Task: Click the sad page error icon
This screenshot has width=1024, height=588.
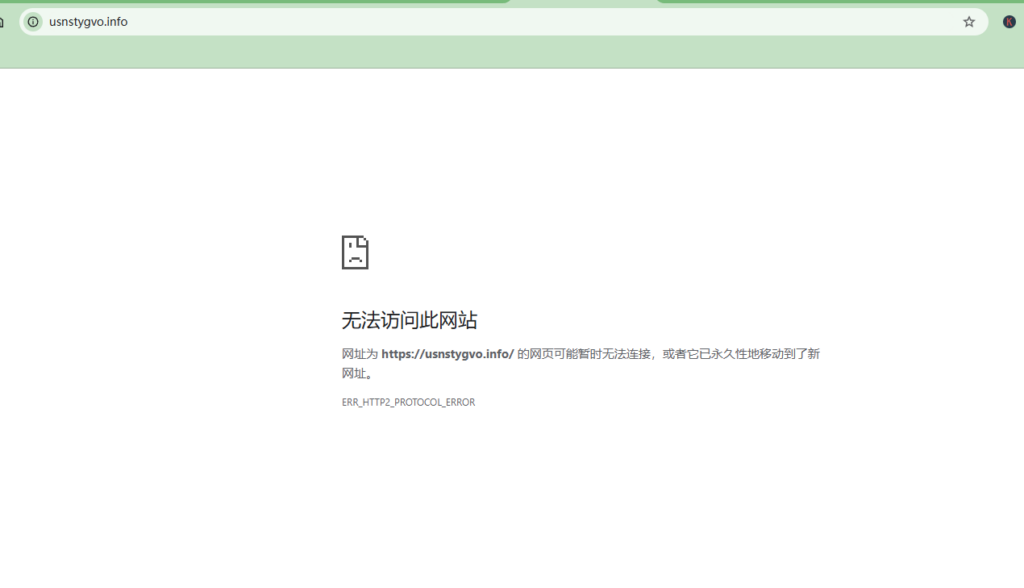Action: [x=355, y=252]
